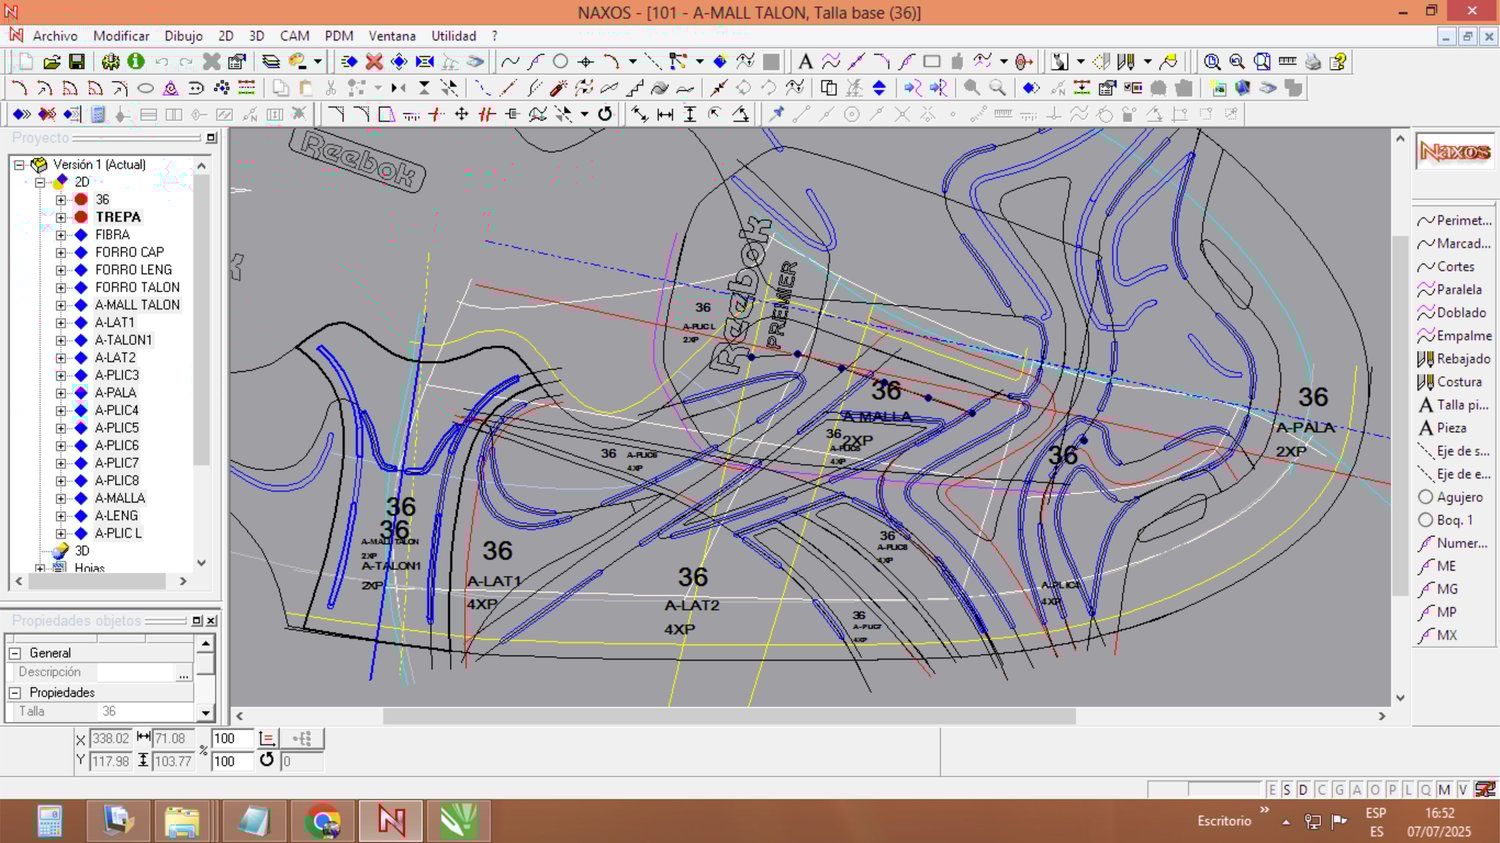Screen dimensions: 1500x843
Task: Toggle the D status indicator in status bar
Action: coord(1303,790)
